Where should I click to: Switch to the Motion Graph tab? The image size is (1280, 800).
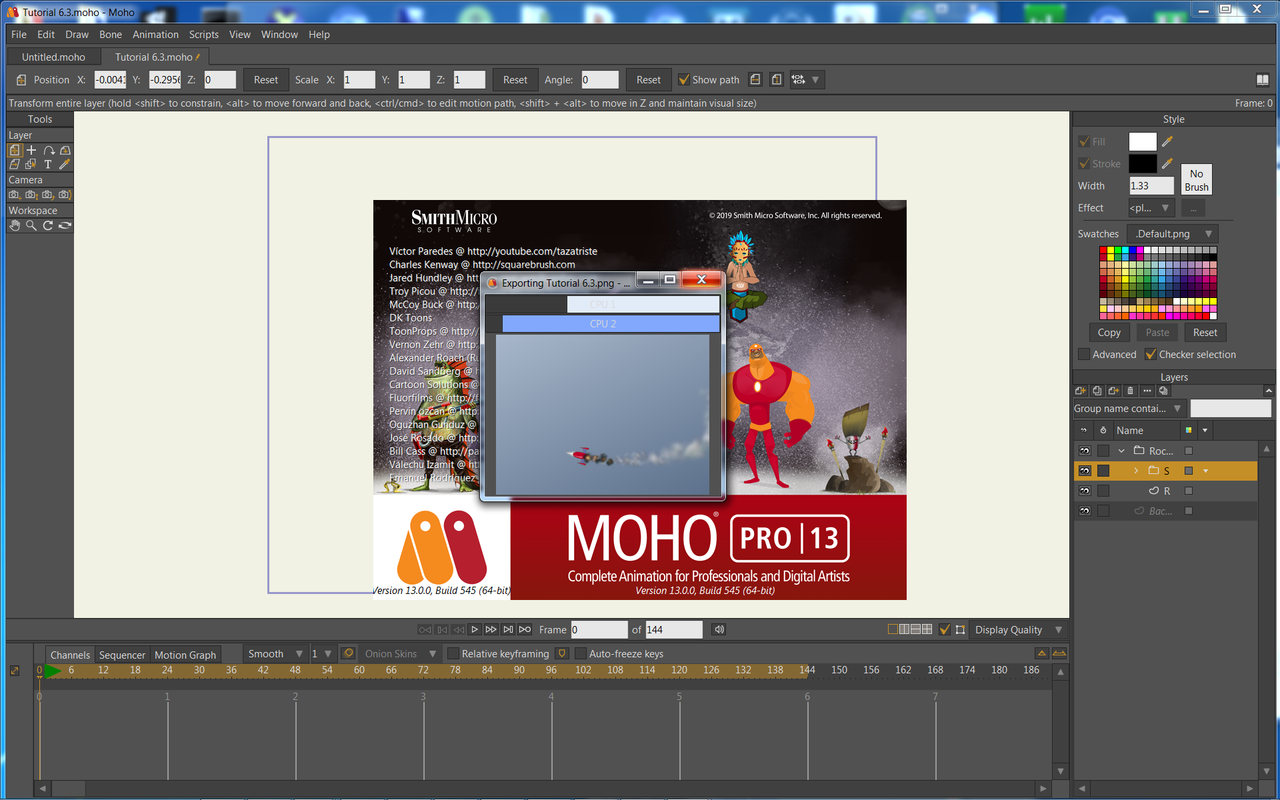[x=185, y=654]
